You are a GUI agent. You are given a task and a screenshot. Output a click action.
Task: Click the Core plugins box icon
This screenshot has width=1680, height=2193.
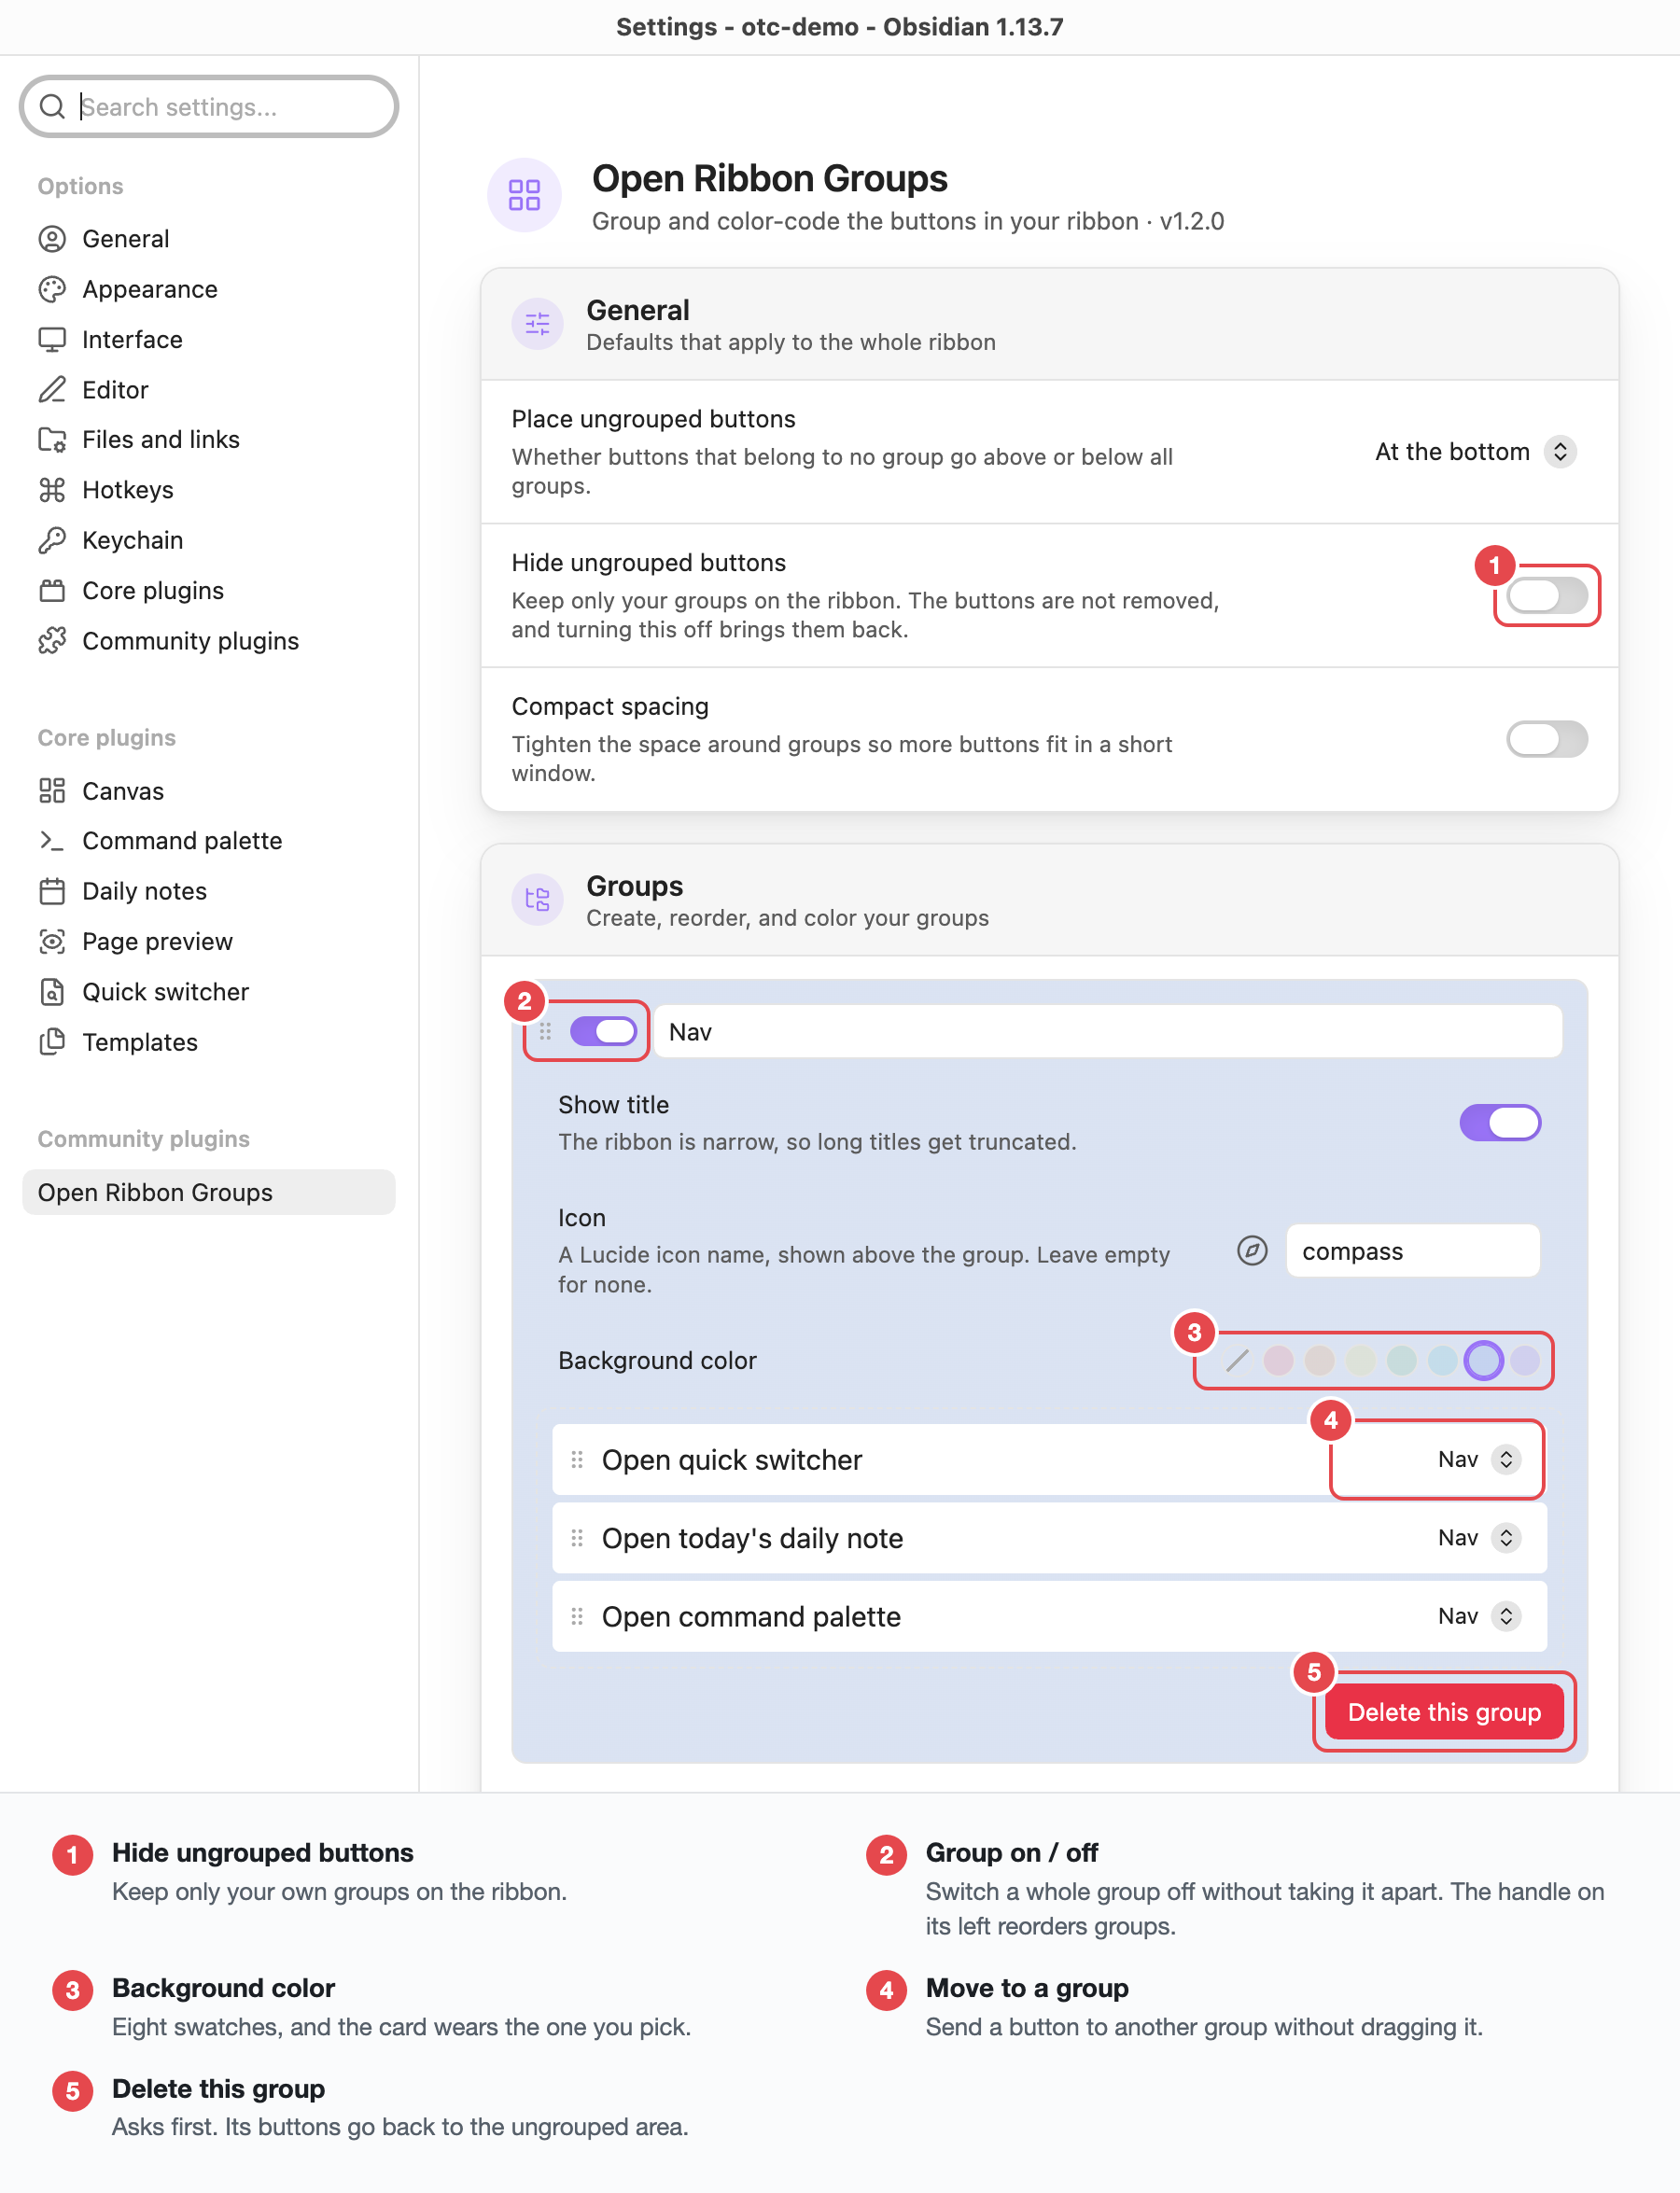tap(52, 590)
